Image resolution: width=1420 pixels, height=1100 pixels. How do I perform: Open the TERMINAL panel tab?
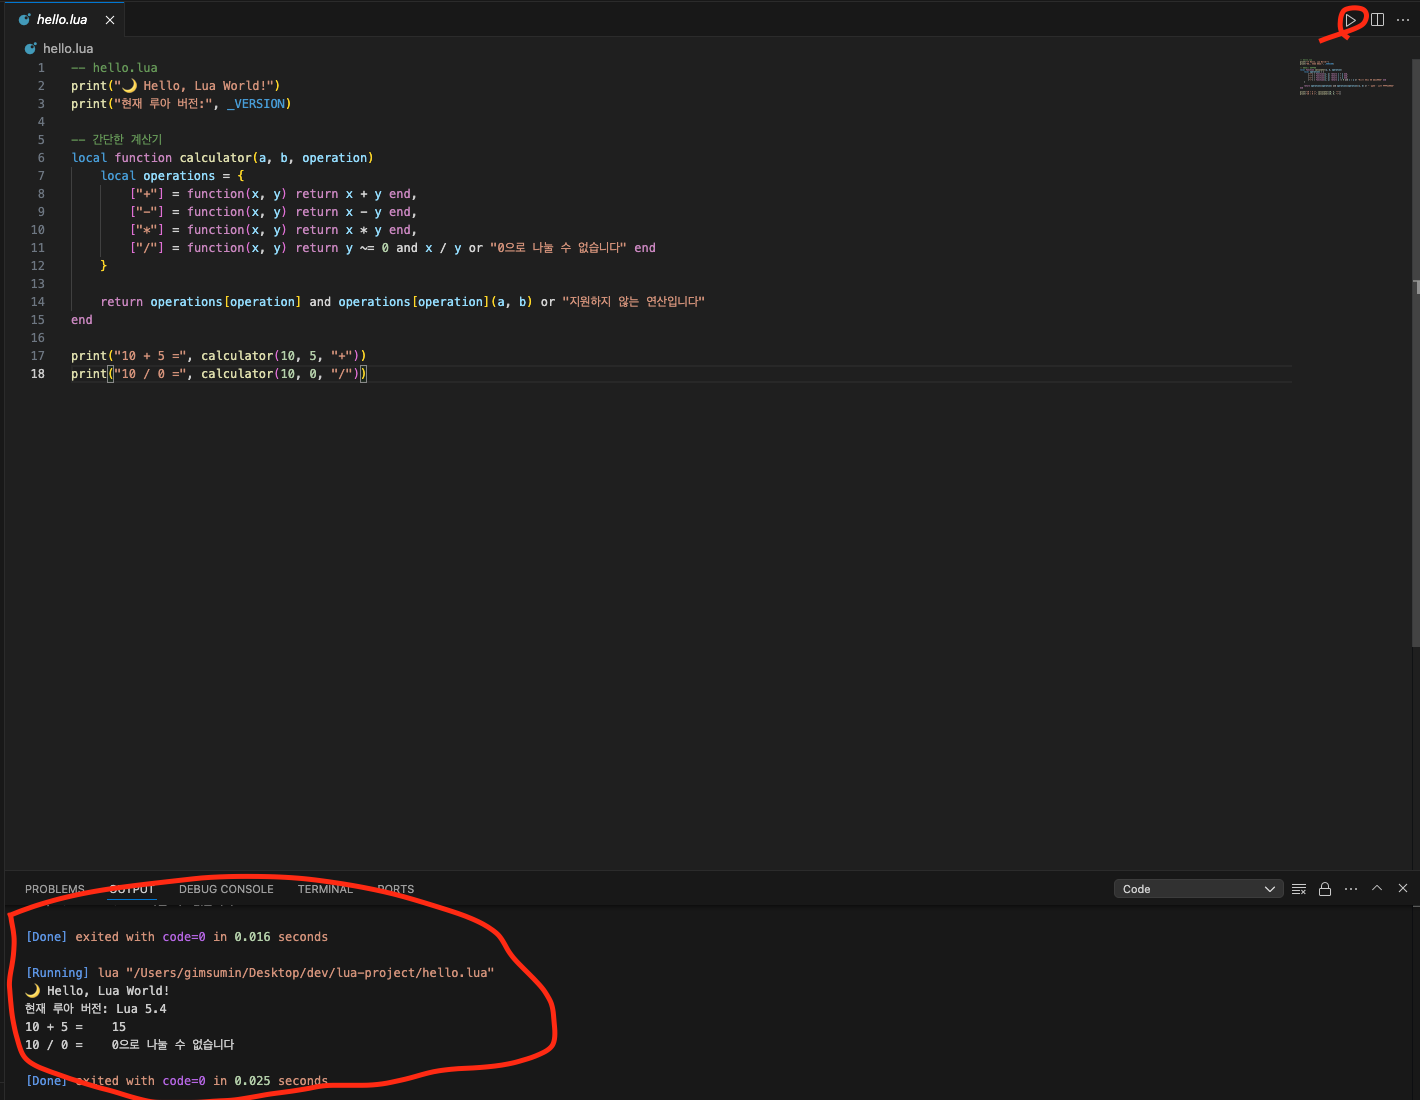pyautogui.click(x=325, y=889)
